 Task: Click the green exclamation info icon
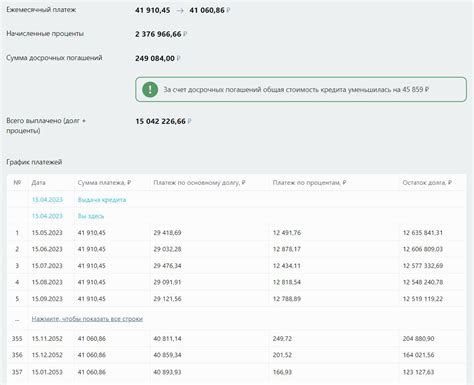click(x=150, y=89)
